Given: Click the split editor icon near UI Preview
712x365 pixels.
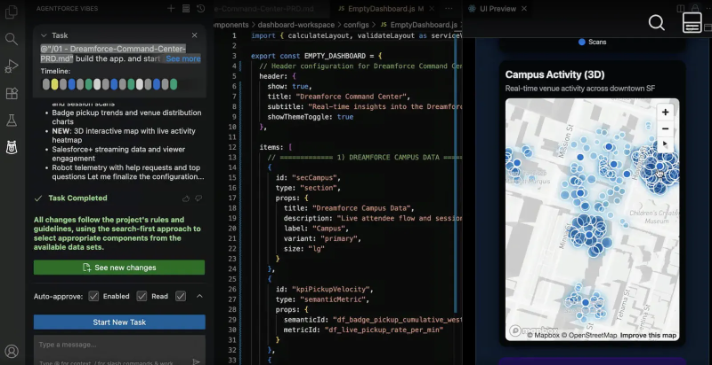Looking at the screenshot, I should (x=680, y=9).
